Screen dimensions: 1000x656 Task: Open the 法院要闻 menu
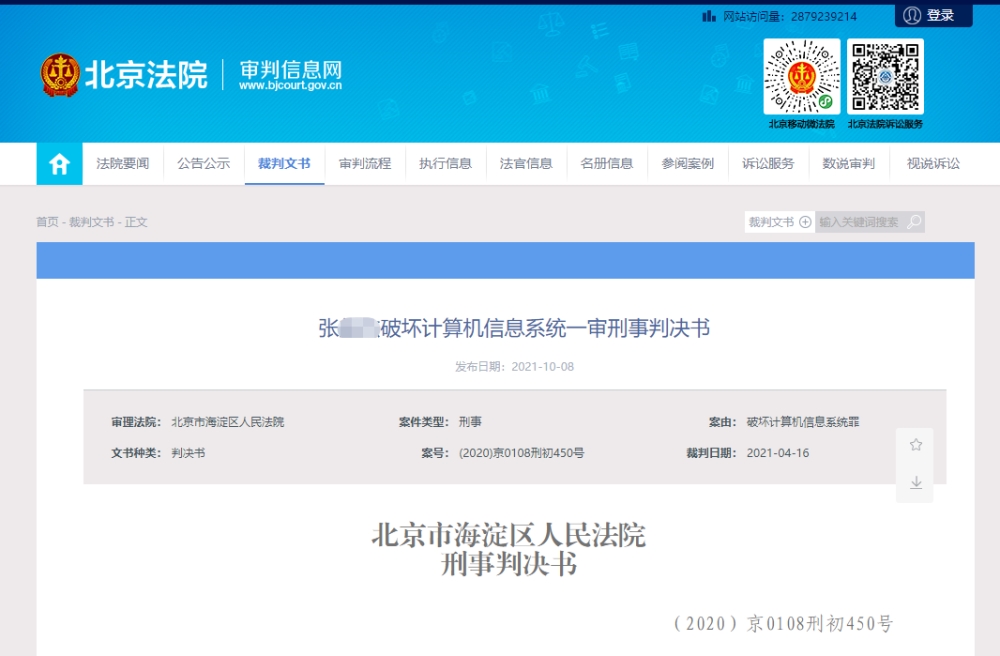[122, 164]
